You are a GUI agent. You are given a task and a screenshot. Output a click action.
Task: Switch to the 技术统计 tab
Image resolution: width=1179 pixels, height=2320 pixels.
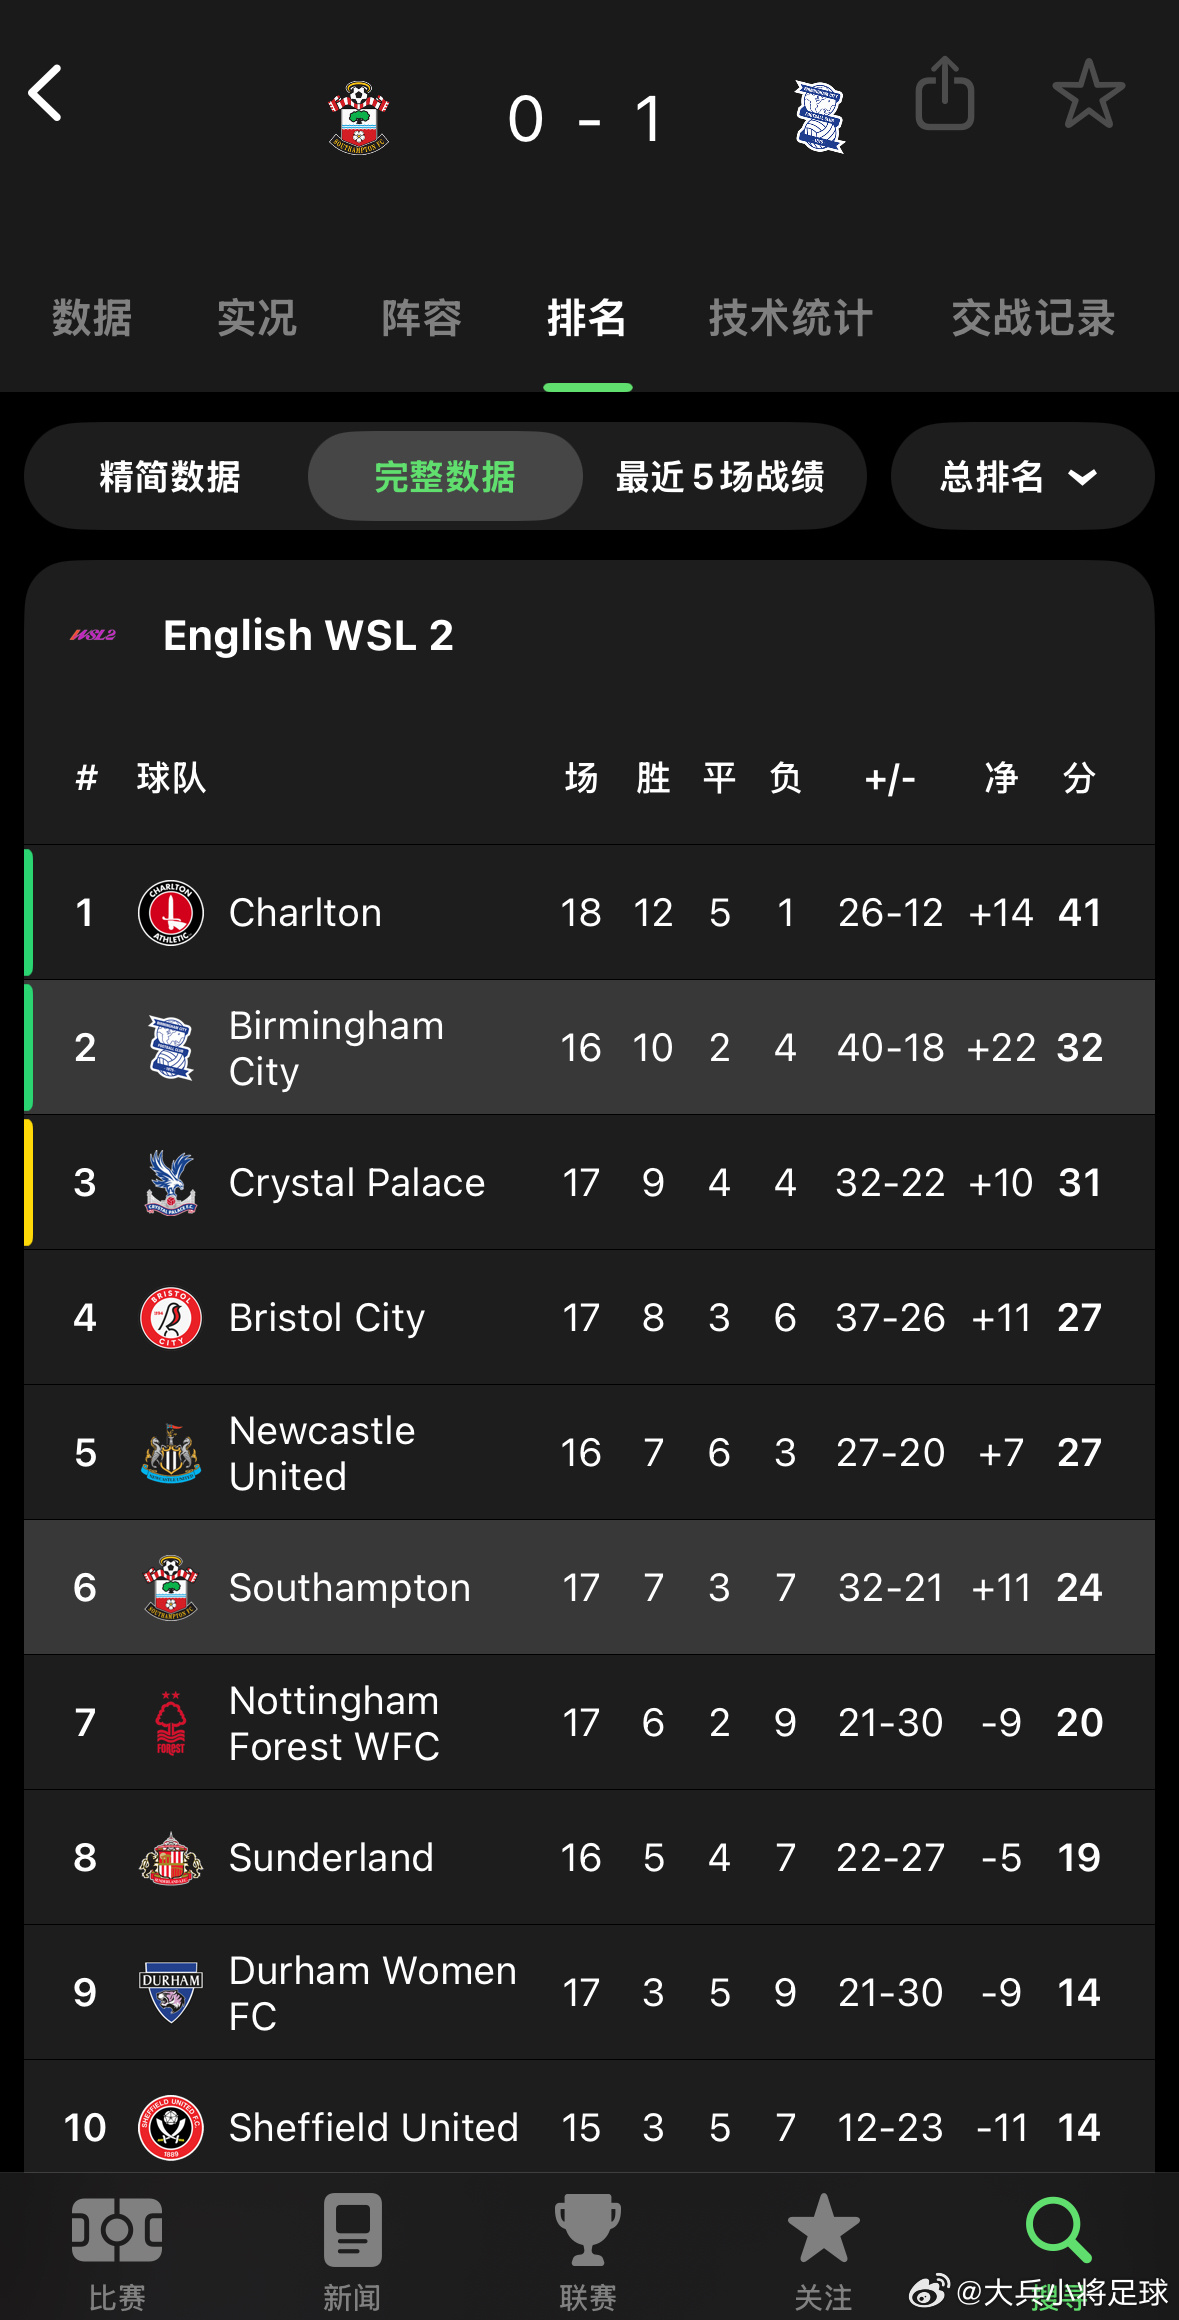pos(790,318)
